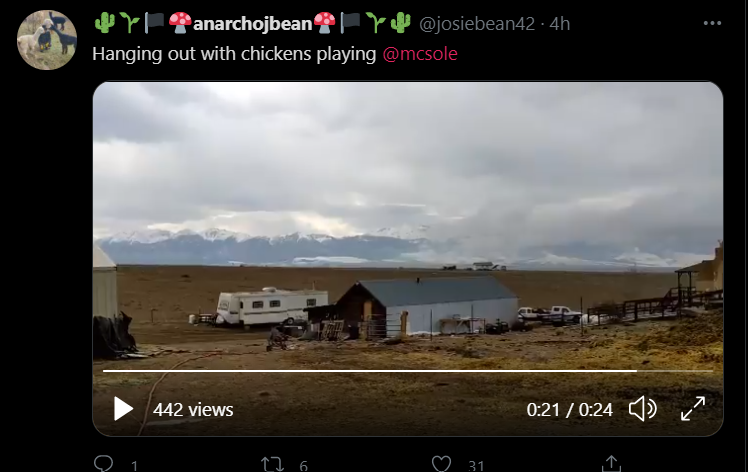Click the reply count of 1
Screen dimensions: 748x472
pyautogui.click(x=135, y=466)
